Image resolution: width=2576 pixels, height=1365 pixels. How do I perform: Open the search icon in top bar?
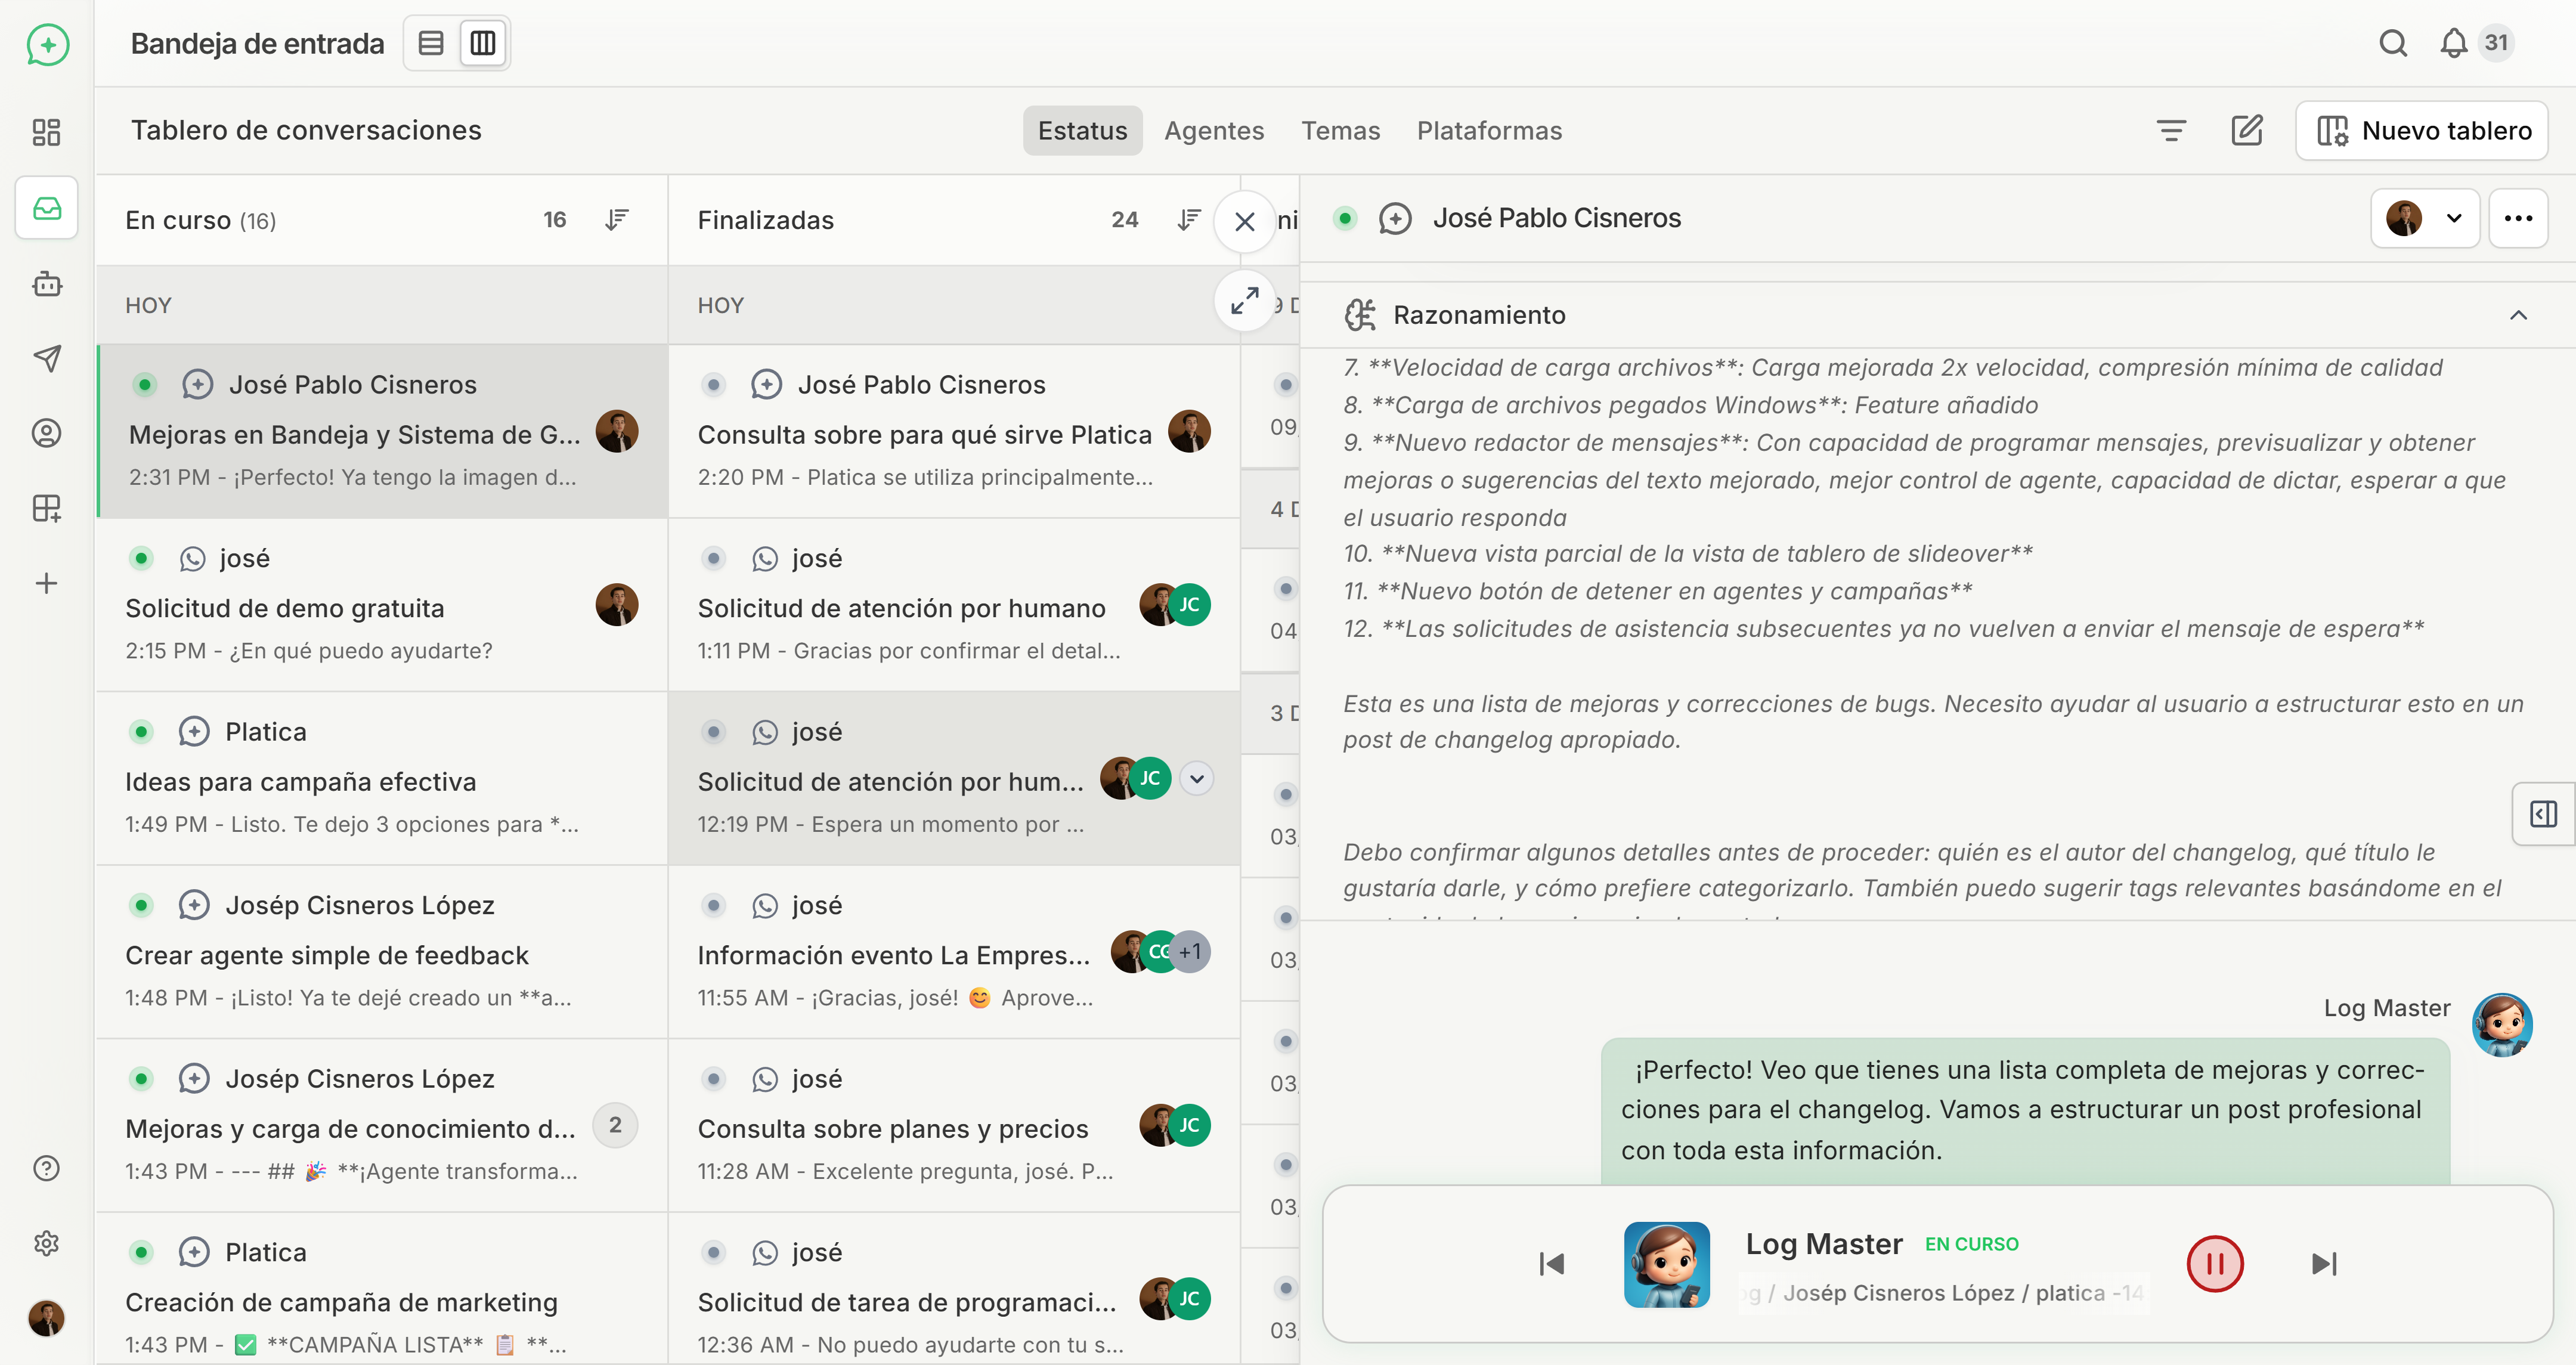[2392, 43]
